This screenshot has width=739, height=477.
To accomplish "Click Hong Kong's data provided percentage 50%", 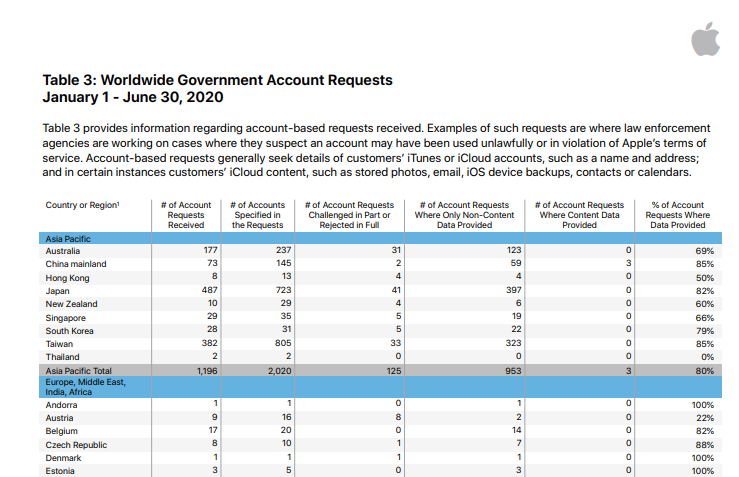I will tap(705, 278).
